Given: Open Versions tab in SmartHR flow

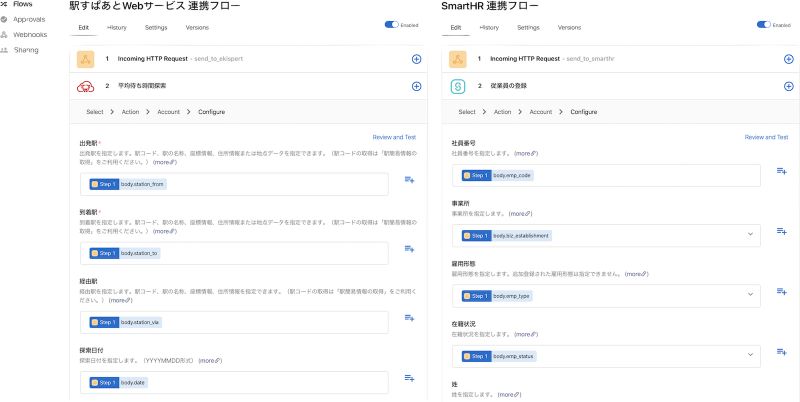Looking at the screenshot, I should (569, 28).
